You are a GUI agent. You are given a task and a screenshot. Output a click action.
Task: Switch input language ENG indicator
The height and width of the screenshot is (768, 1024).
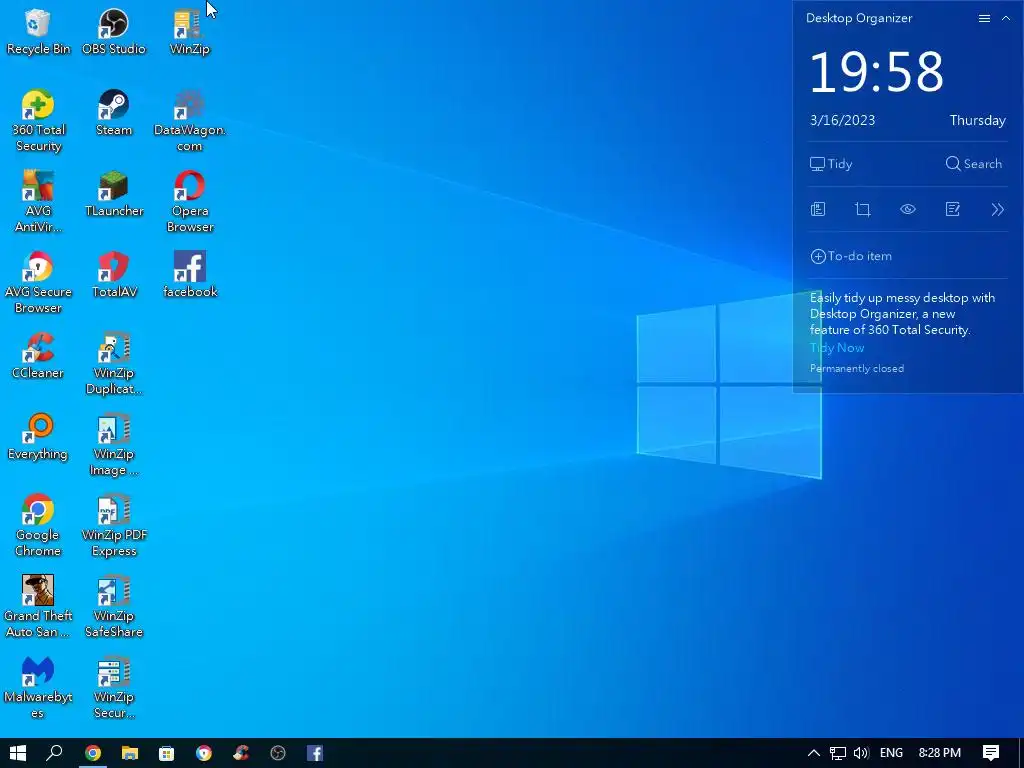tap(891, 753)
